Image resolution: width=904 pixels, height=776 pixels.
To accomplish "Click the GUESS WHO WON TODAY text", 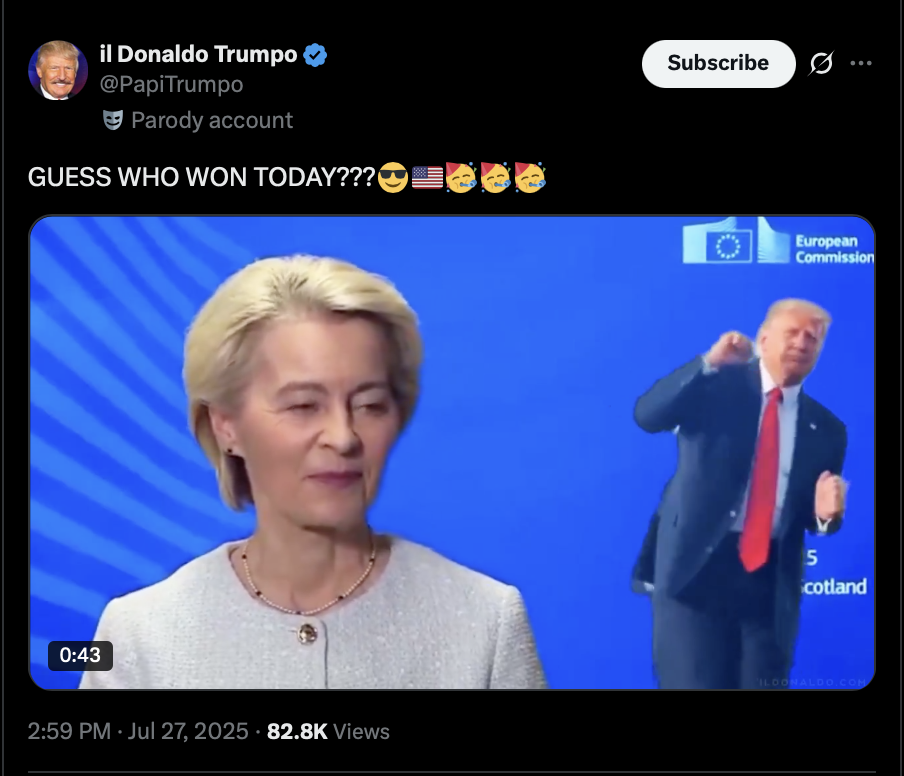I will tap(202, 177).
